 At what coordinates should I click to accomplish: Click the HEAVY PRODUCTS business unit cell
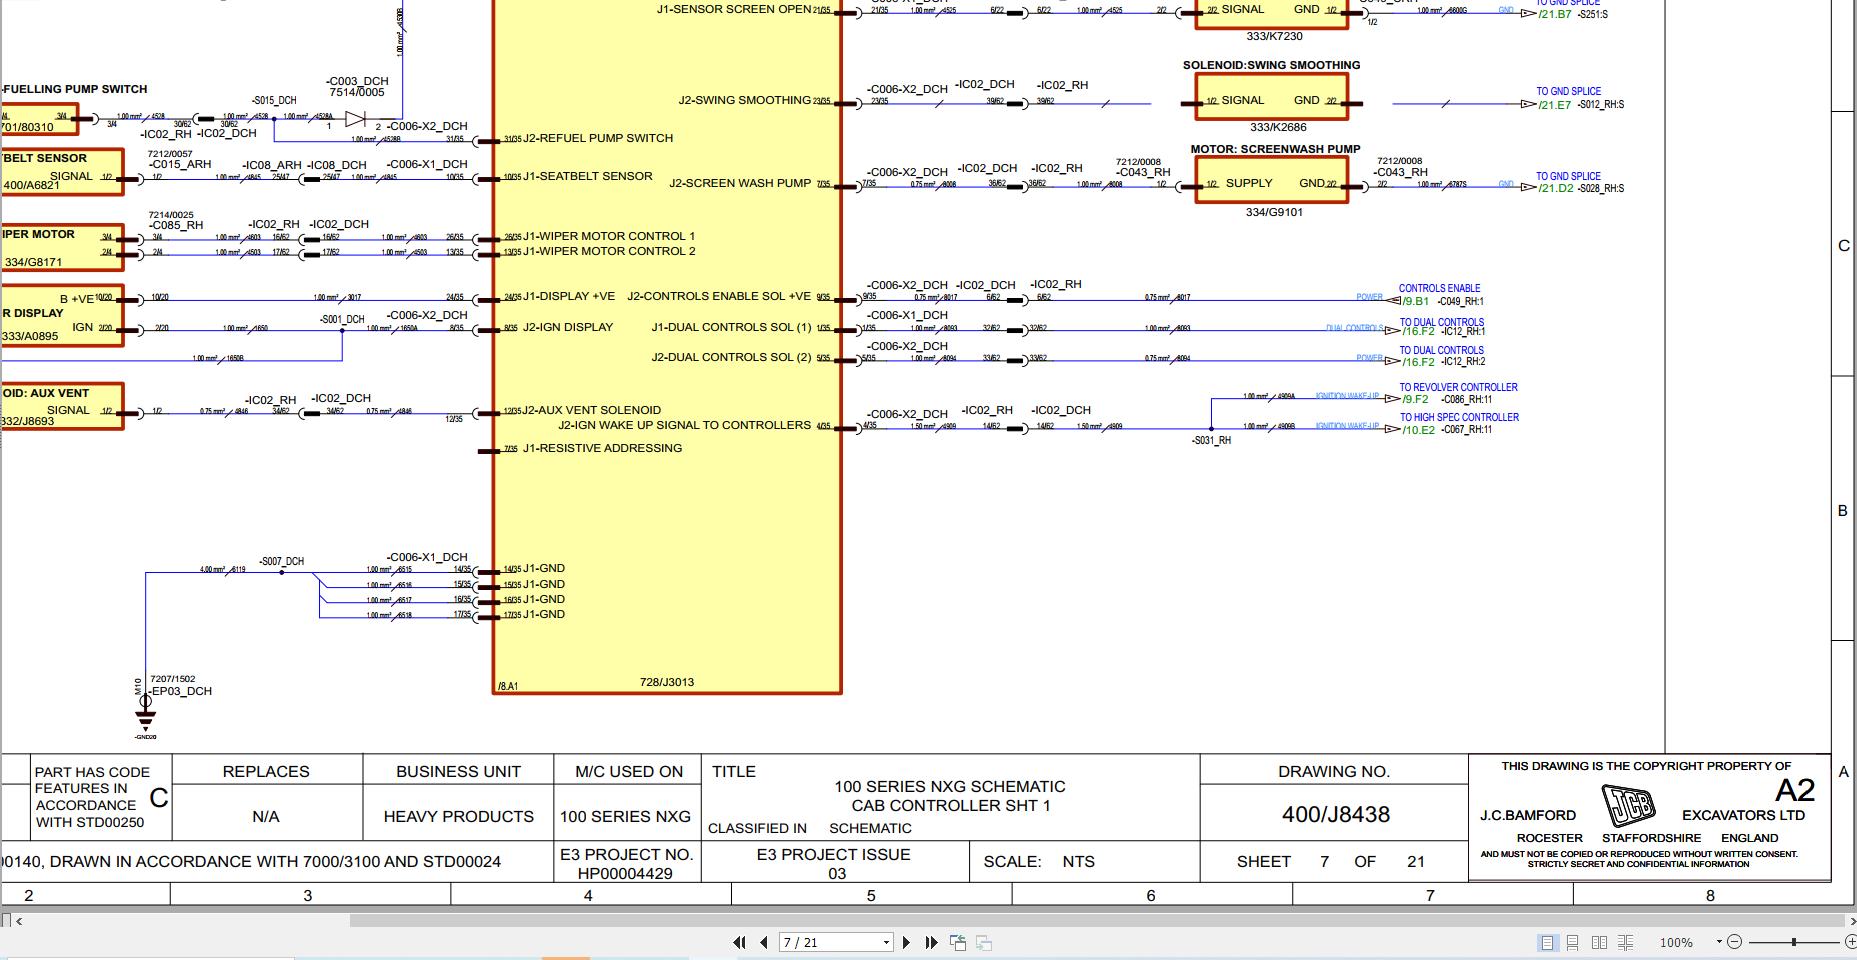click(x=459, y=817)
